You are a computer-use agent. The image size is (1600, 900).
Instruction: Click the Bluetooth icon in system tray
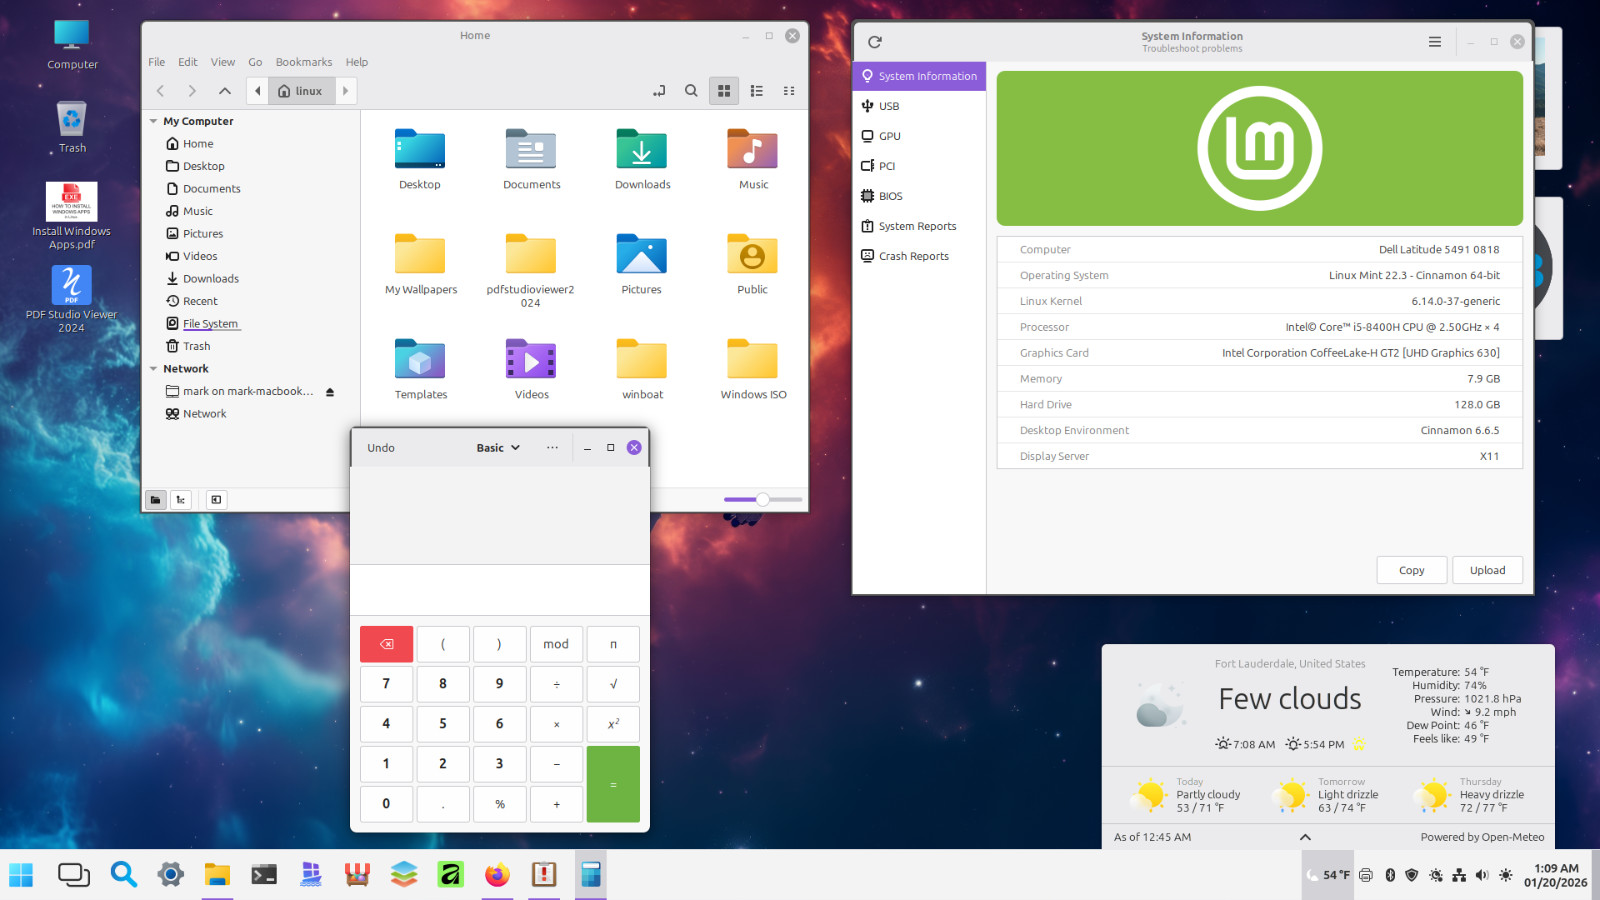click(1390, 875)
